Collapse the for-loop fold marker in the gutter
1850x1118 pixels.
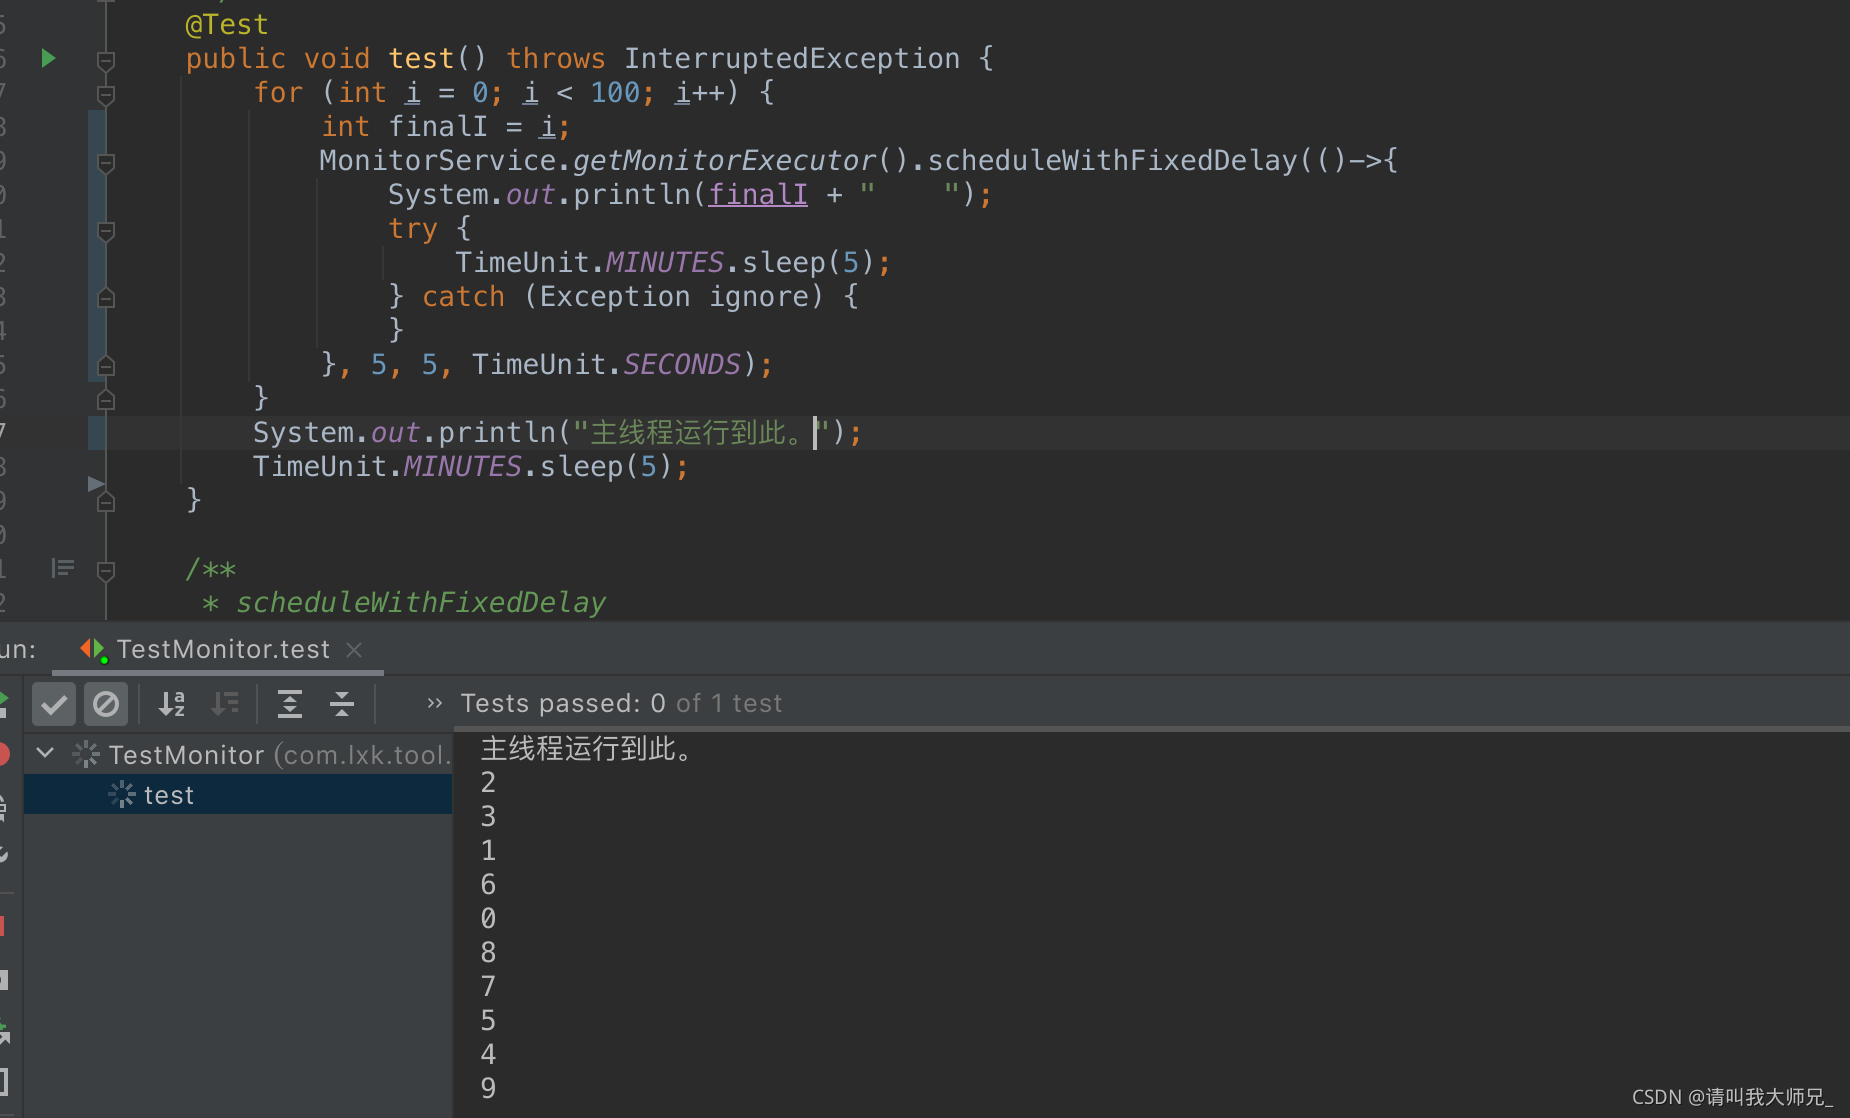106,96
